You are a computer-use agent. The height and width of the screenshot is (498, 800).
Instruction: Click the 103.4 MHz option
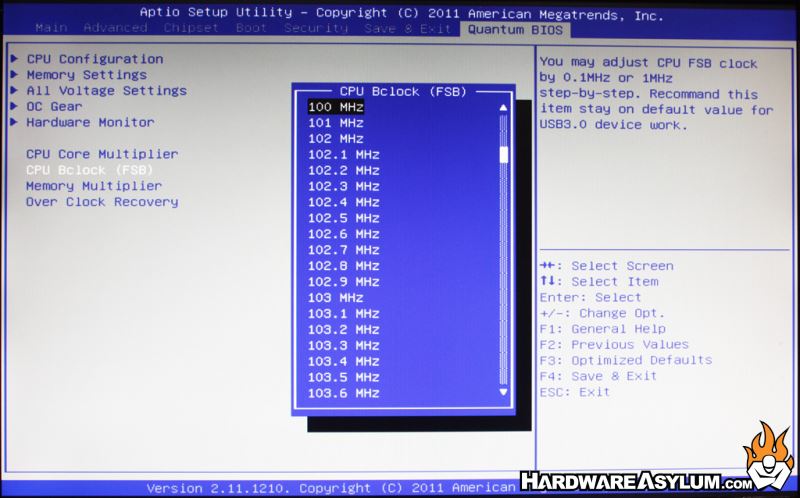tap(344, 361)
